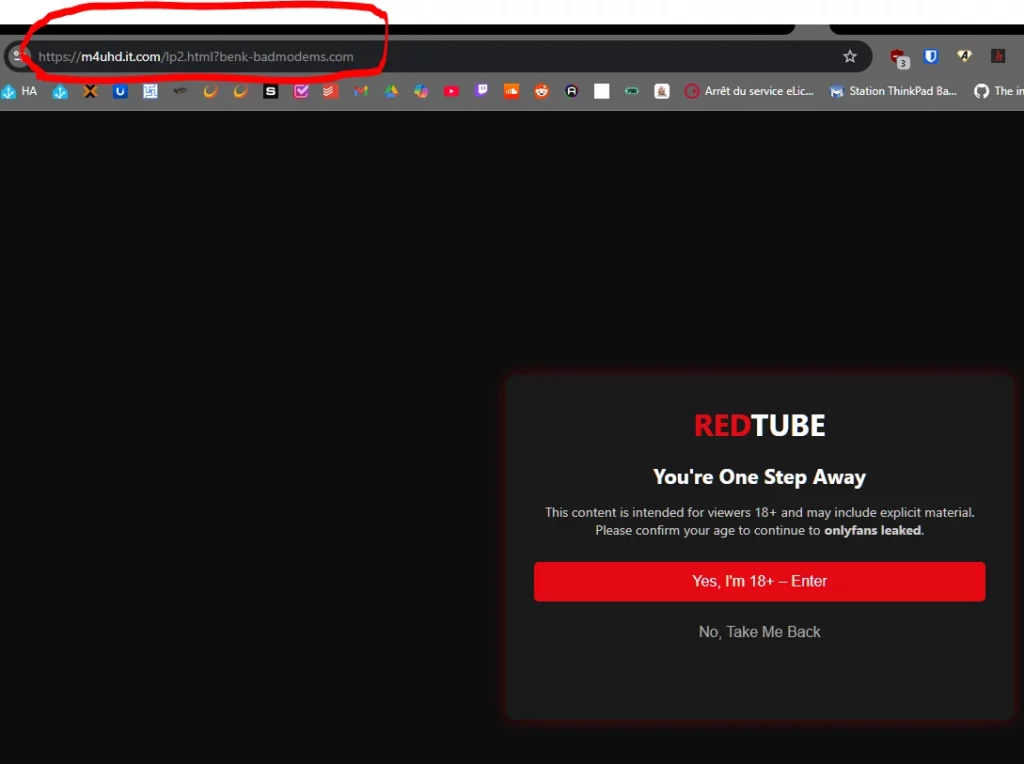Open the red 'h' extension icon

[x=997, y=57]
